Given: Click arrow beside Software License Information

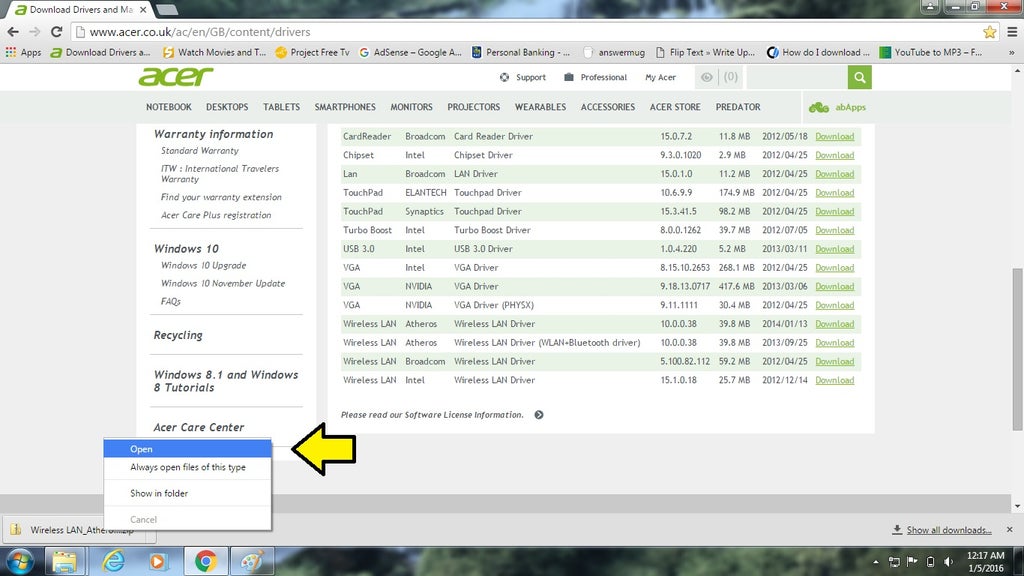Looking at the screenshot, I should (x=539, y=415).
